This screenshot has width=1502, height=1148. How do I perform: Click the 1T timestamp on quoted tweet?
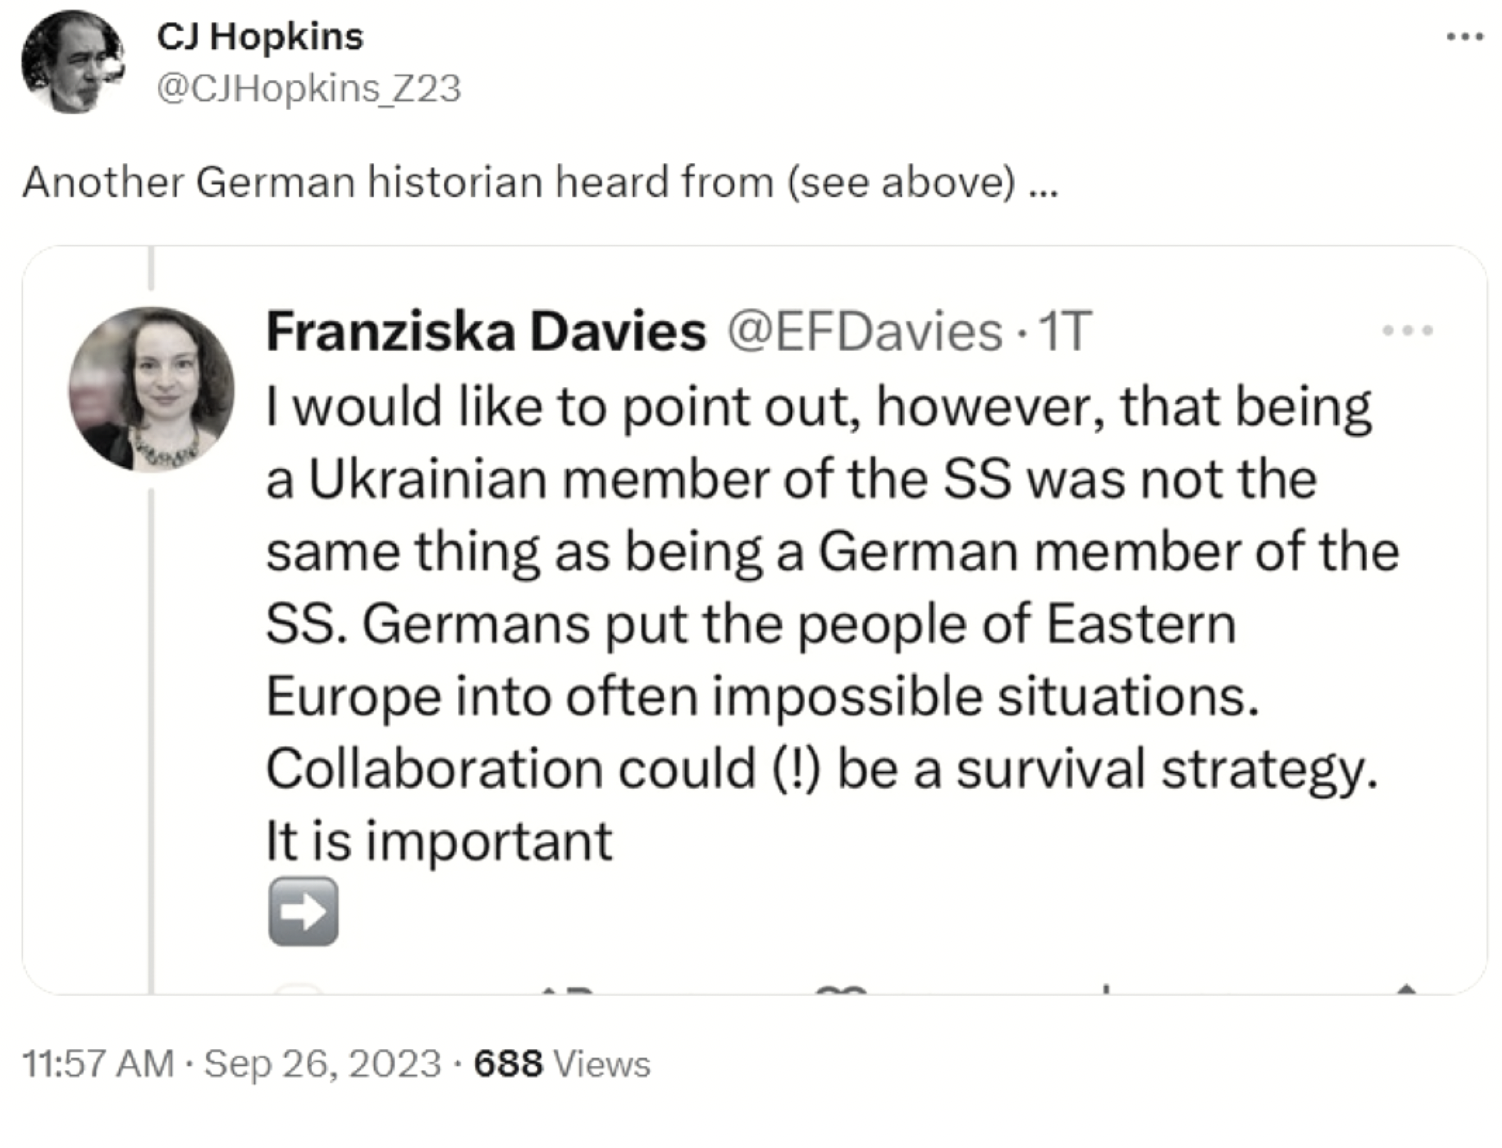coord(1063,331)
